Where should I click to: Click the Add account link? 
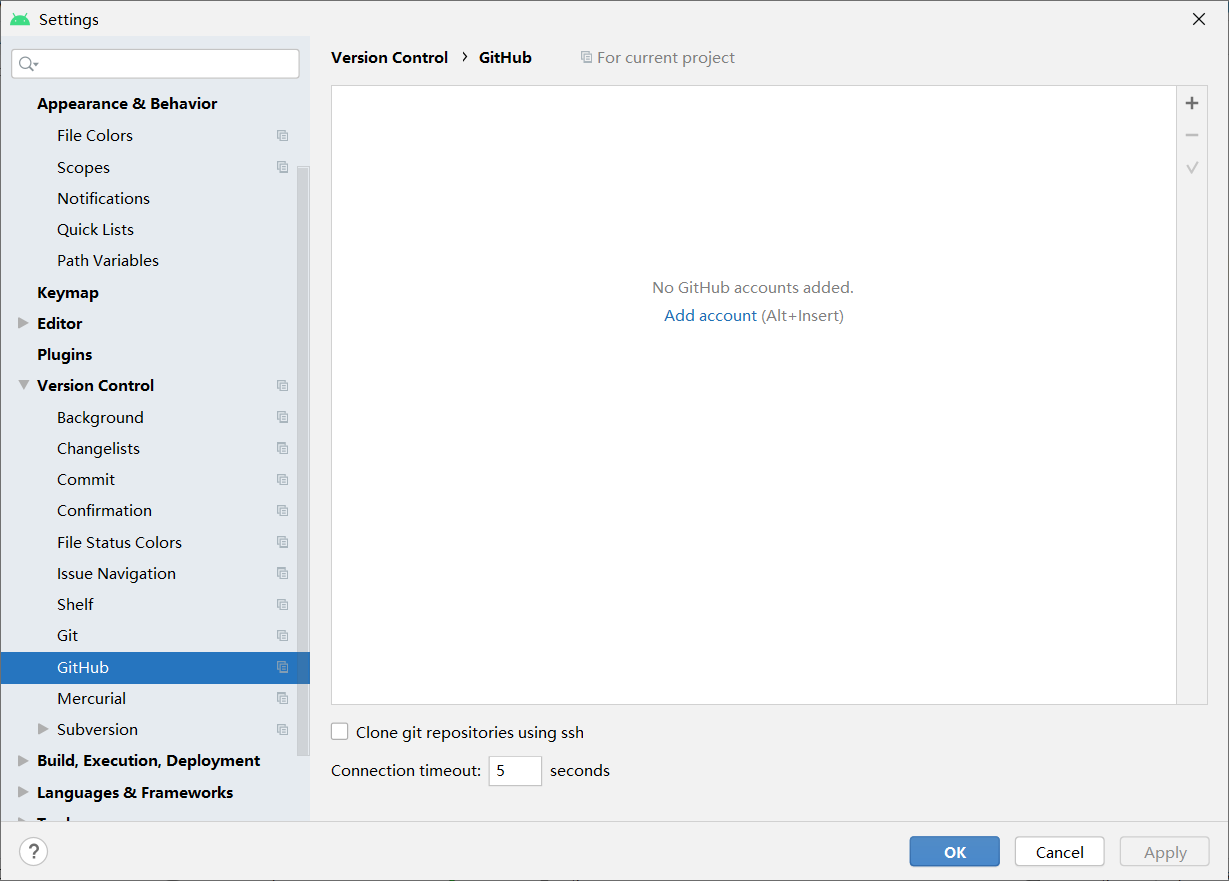[710, 315]
